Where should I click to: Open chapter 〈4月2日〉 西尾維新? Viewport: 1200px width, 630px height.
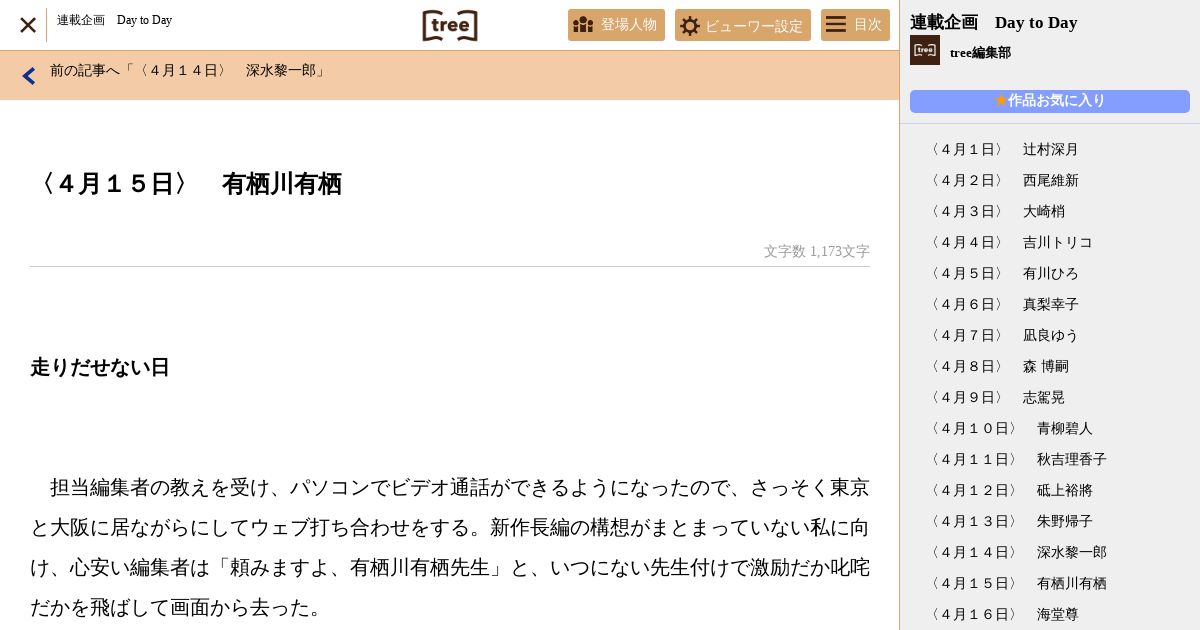click(x=1002, y=180)
